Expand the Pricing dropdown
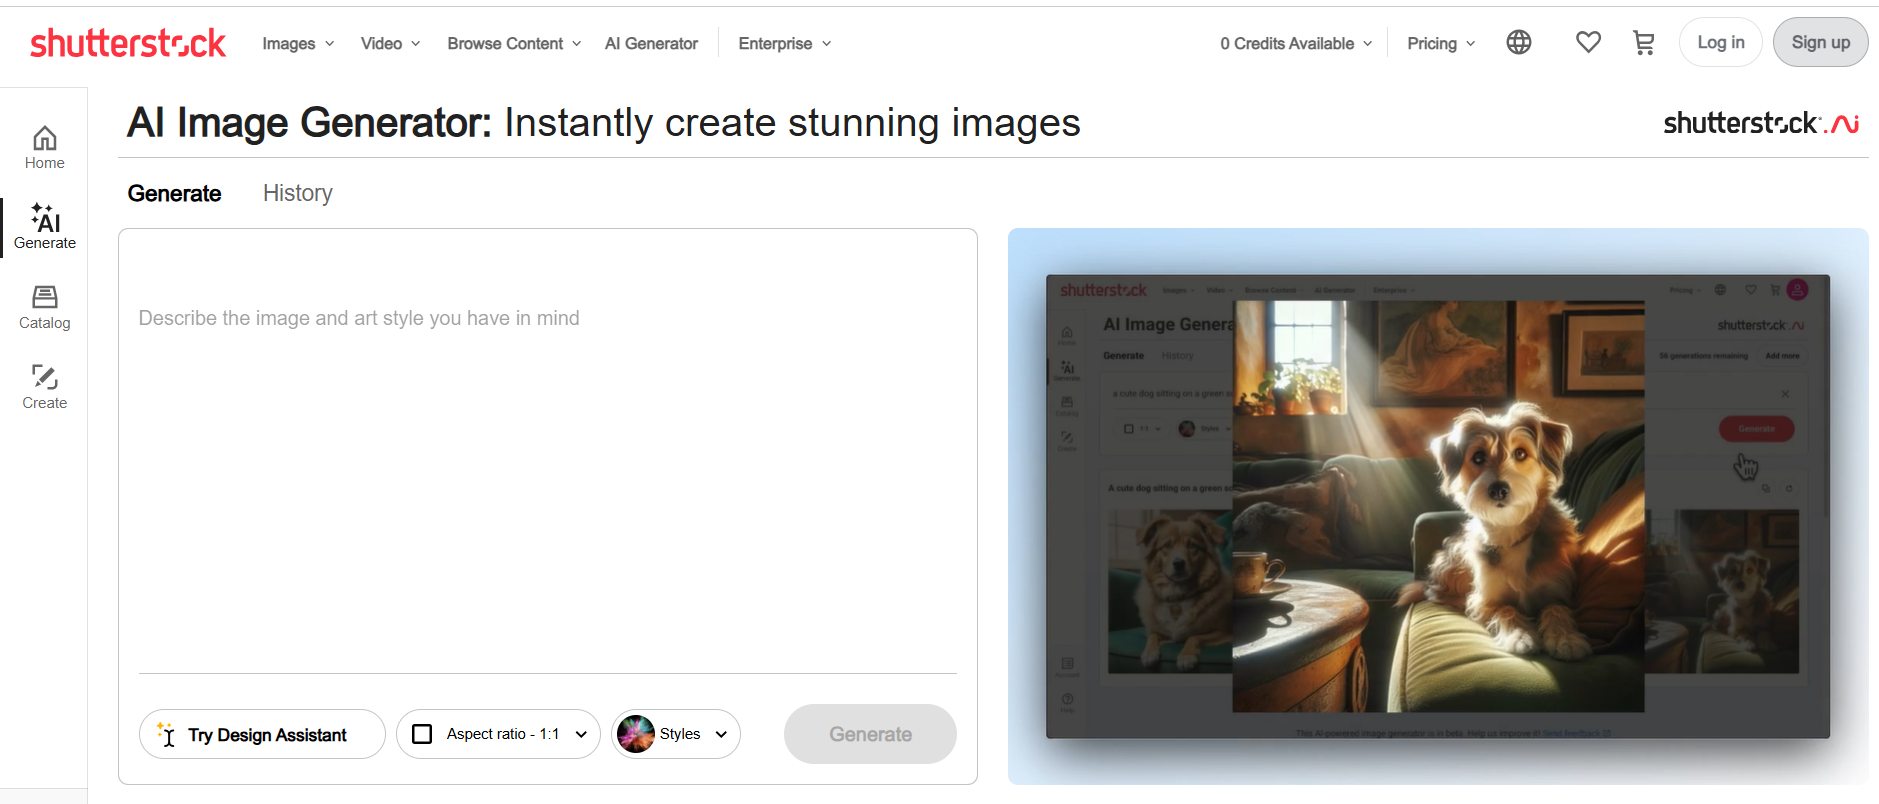 [x=1441, y=43]
